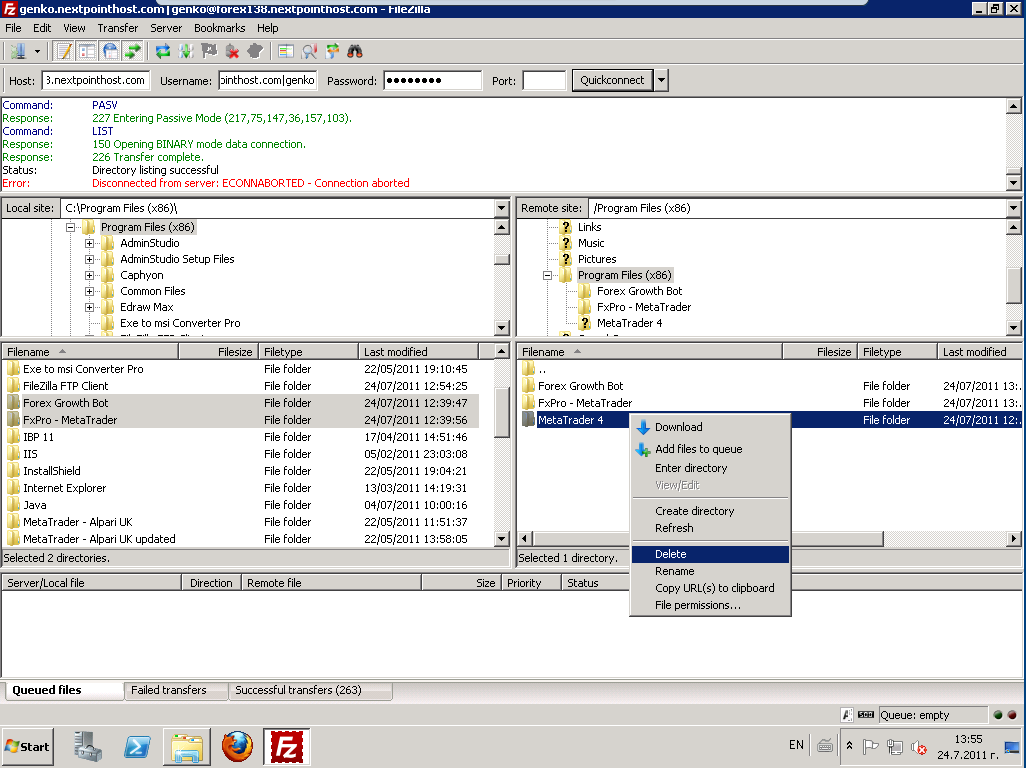Click the binoculars file search icon
Viewport: 1026px width, 768px height.
coord(355,51)
